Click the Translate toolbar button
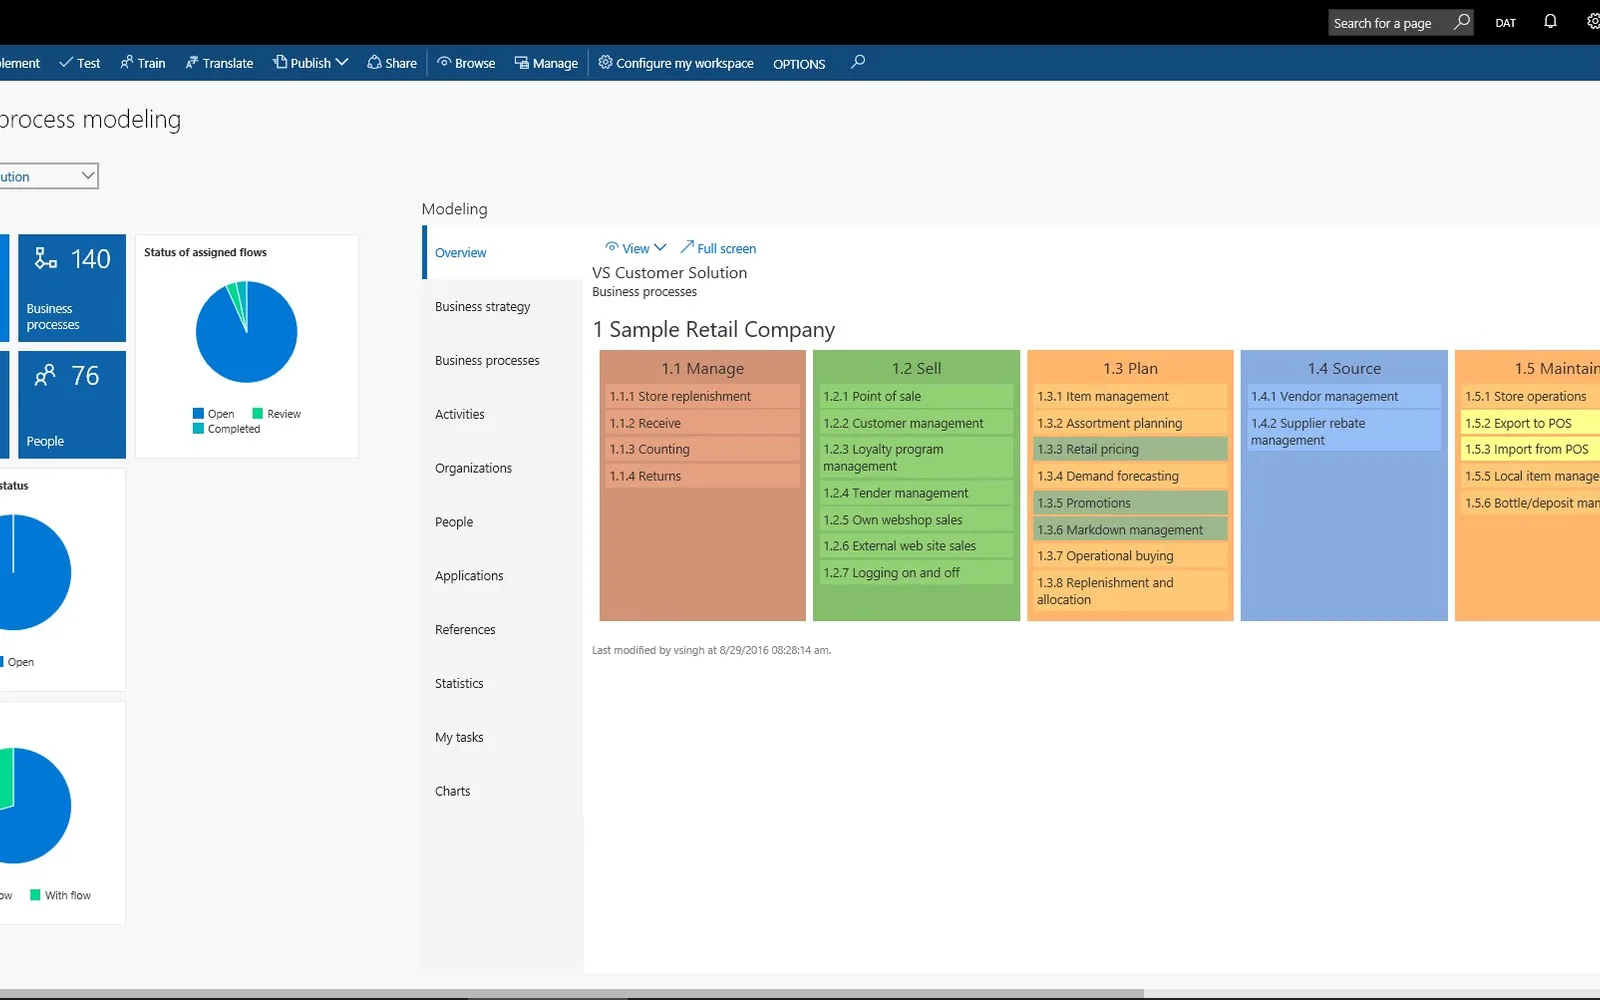 coord(219,63)
